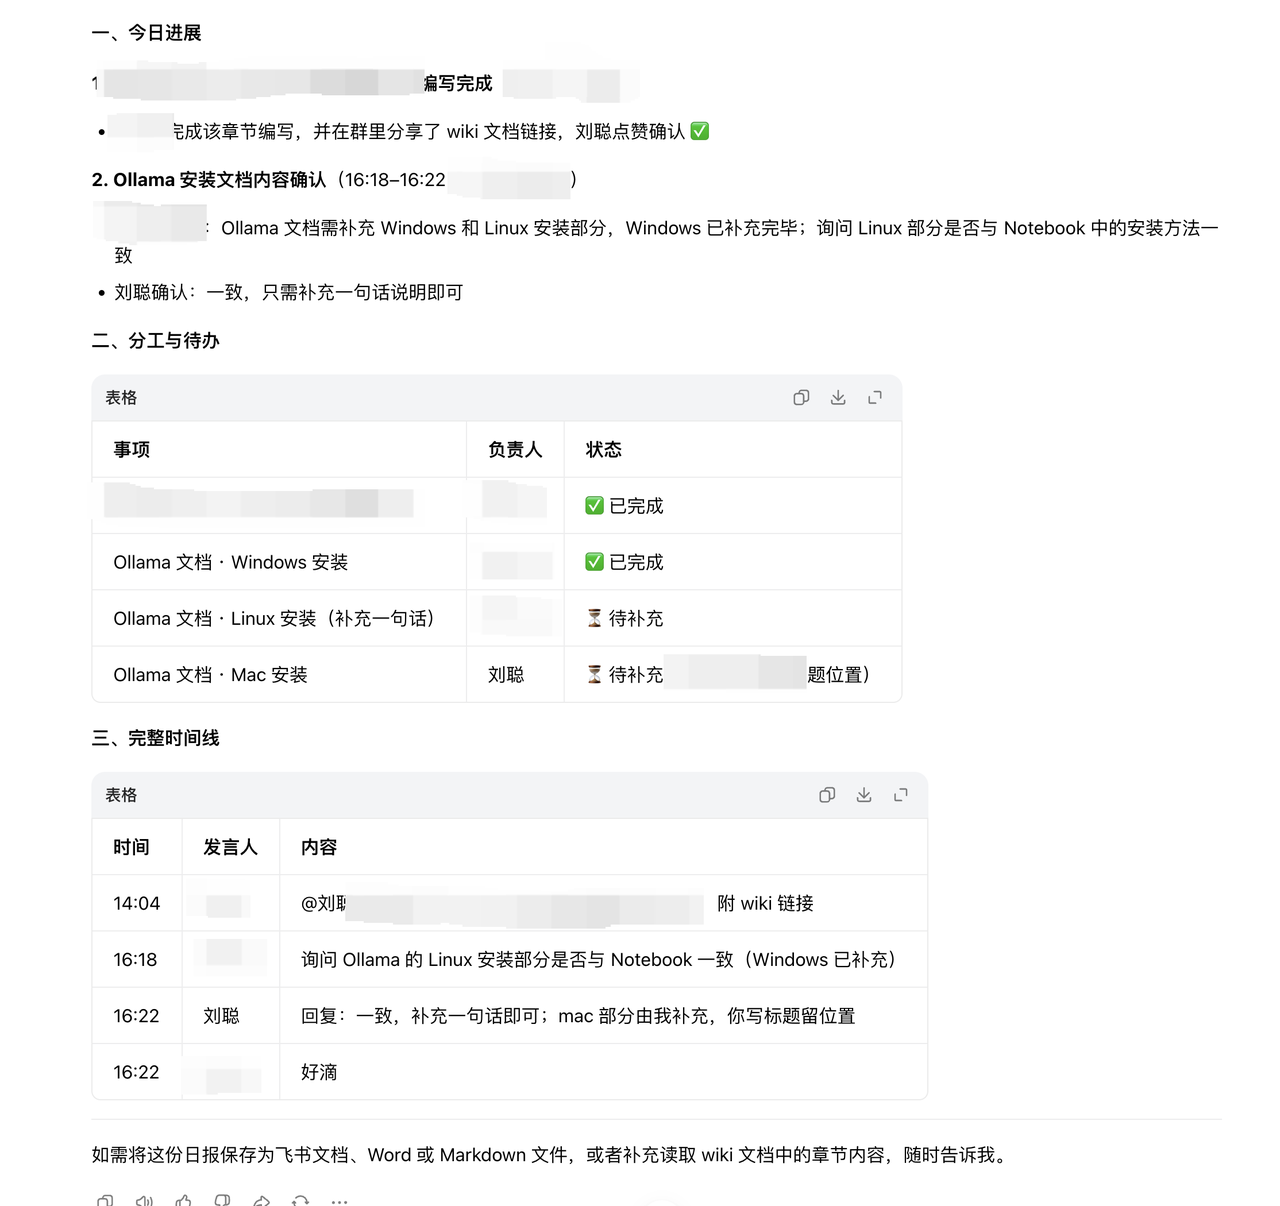Click closing sentence 如需将这份日报保存为飞书文档

pyautogui.click(x=551, y=1155)
